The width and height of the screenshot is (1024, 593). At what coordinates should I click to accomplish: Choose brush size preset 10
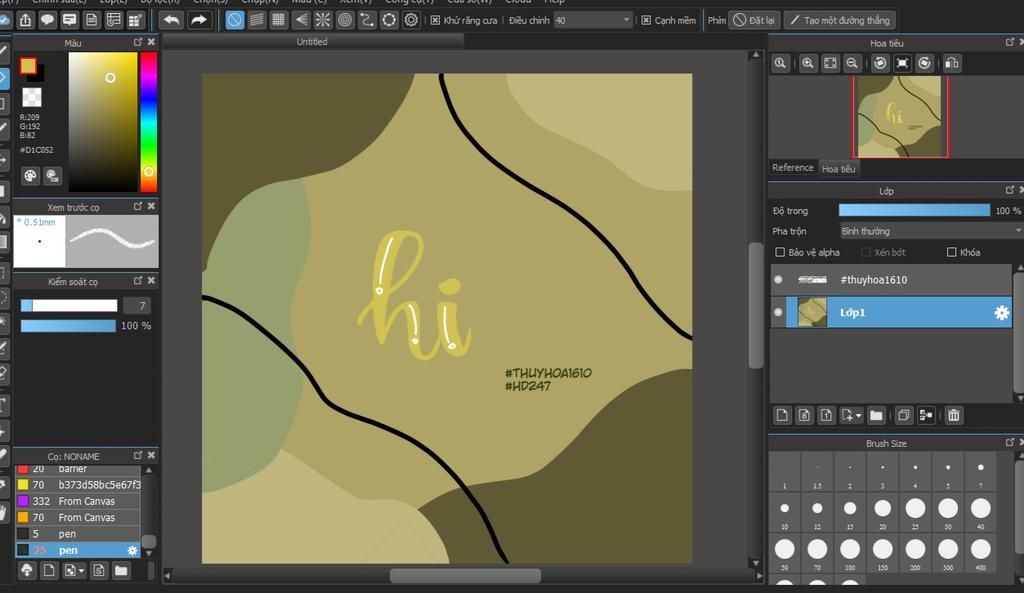coord(784,513)
